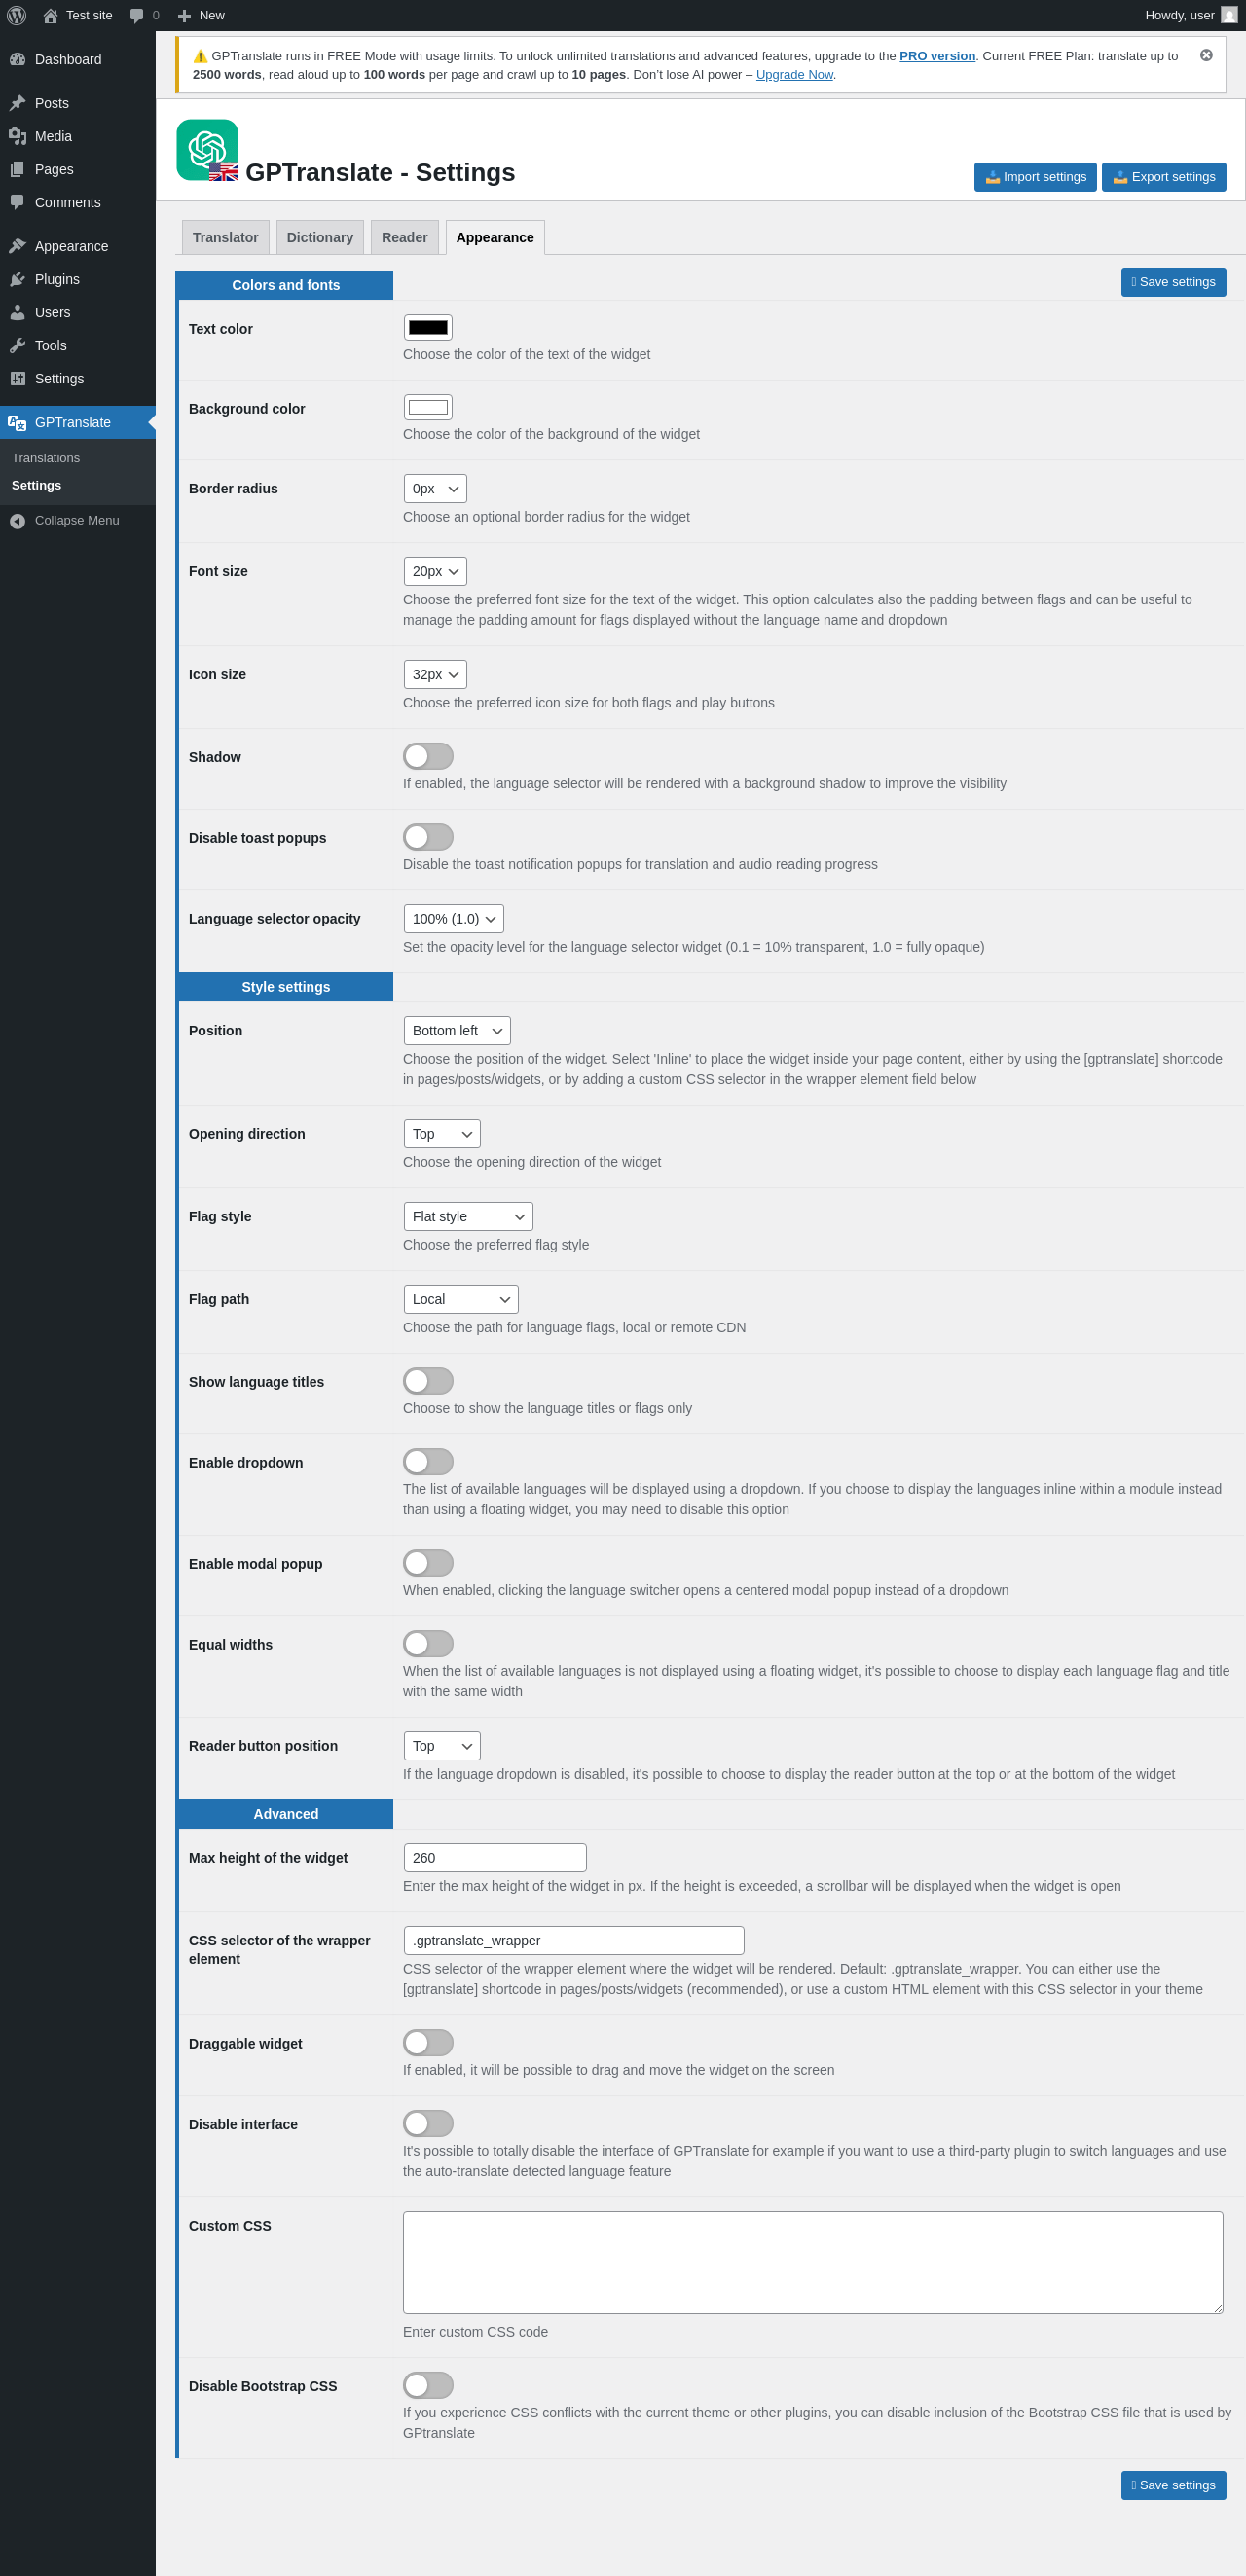The height and width of the screenshot is (2576, 1246).
Task: Follow the Upgrade Now link
Action: (794, 75)
